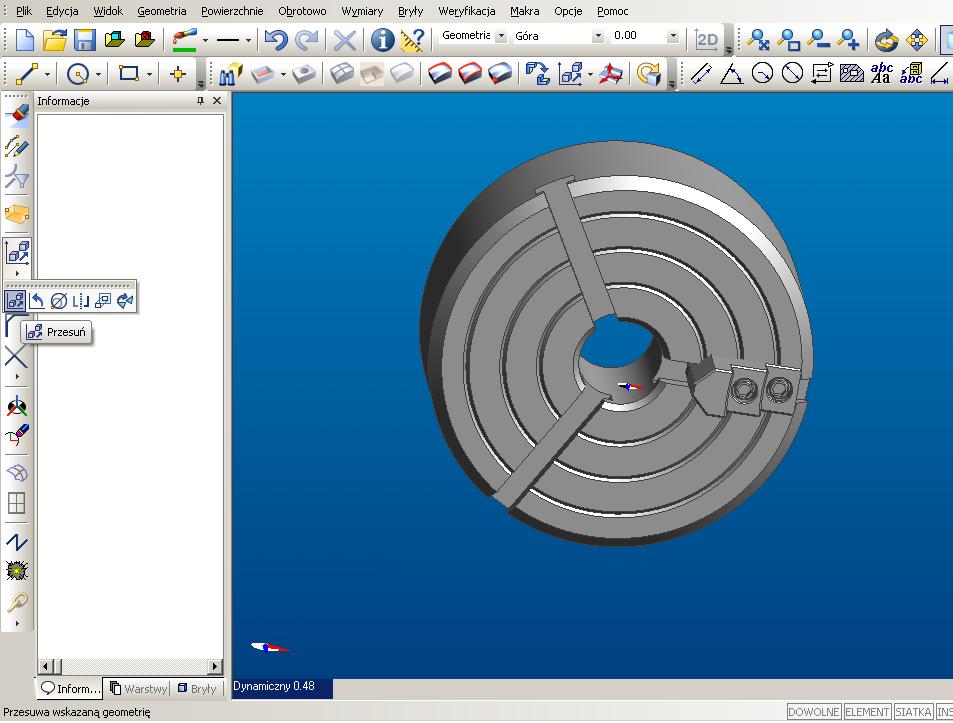Expand the line tool dropdown arrow
The height and width of the screenshot is (723, 953).
[47, 75]
